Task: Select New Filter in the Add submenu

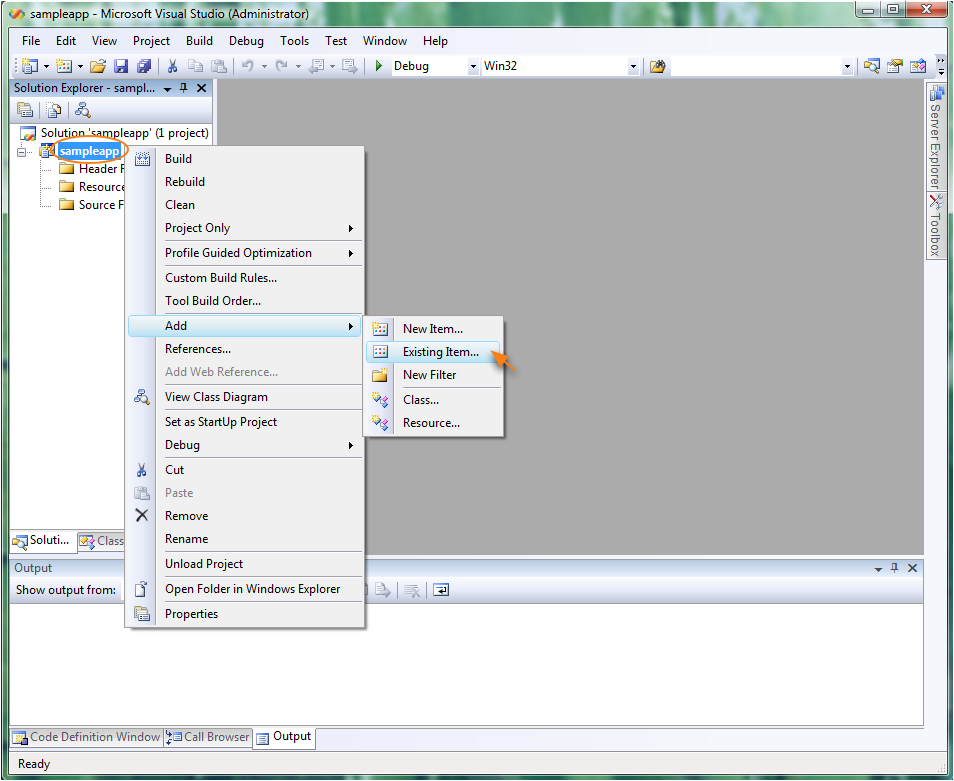Action: [433, 375]
